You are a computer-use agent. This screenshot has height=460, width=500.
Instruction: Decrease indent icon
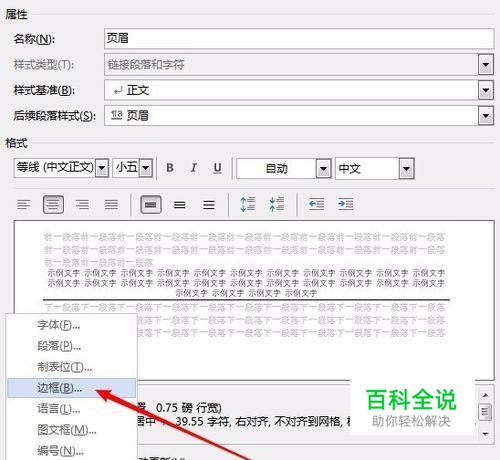coord(316,204)
